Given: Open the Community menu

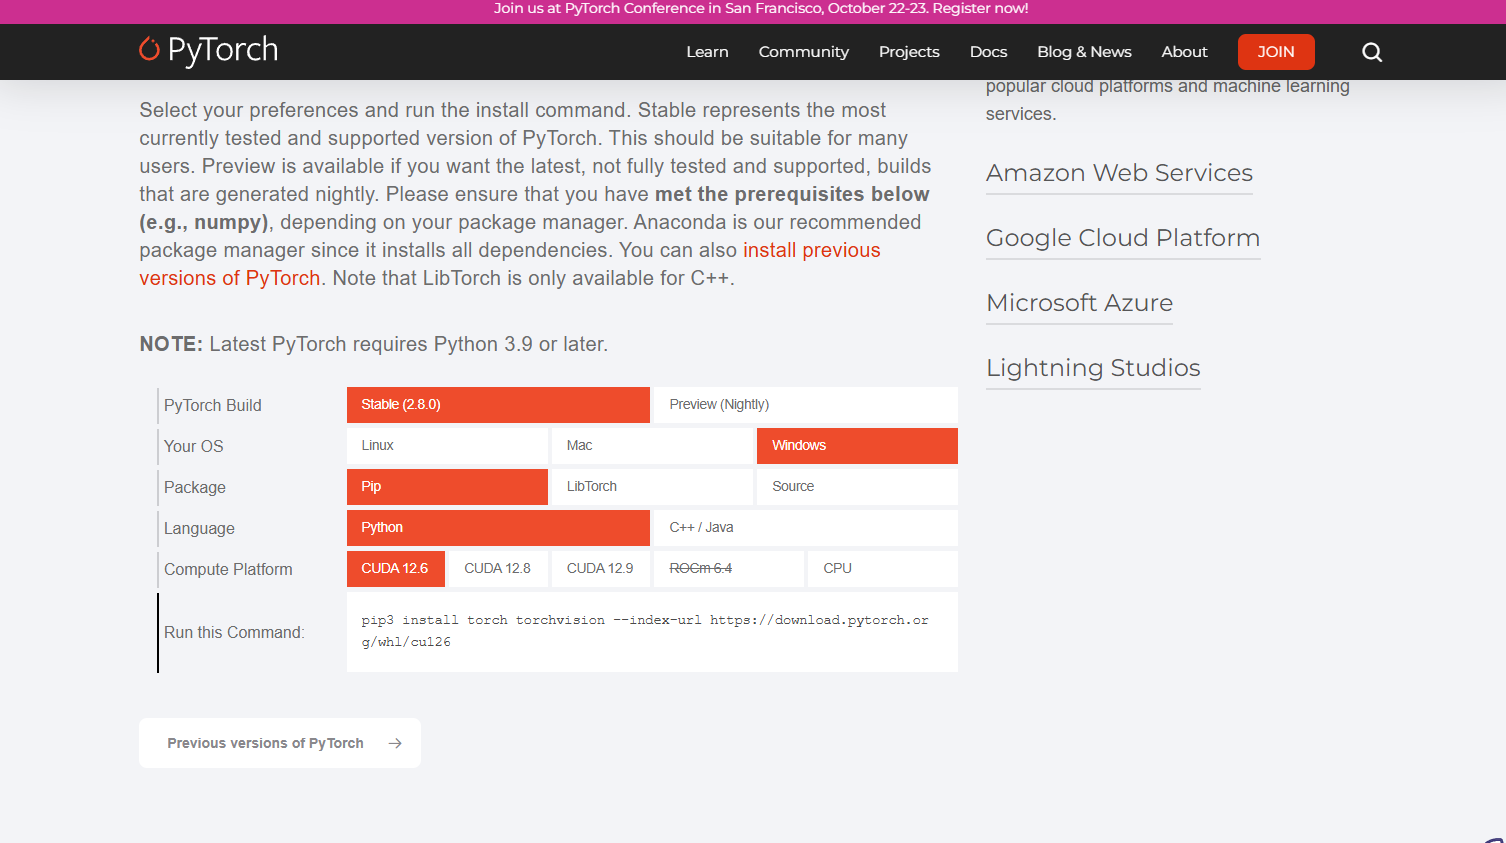Looking at the screenshot, I should [x=804, y=52].
